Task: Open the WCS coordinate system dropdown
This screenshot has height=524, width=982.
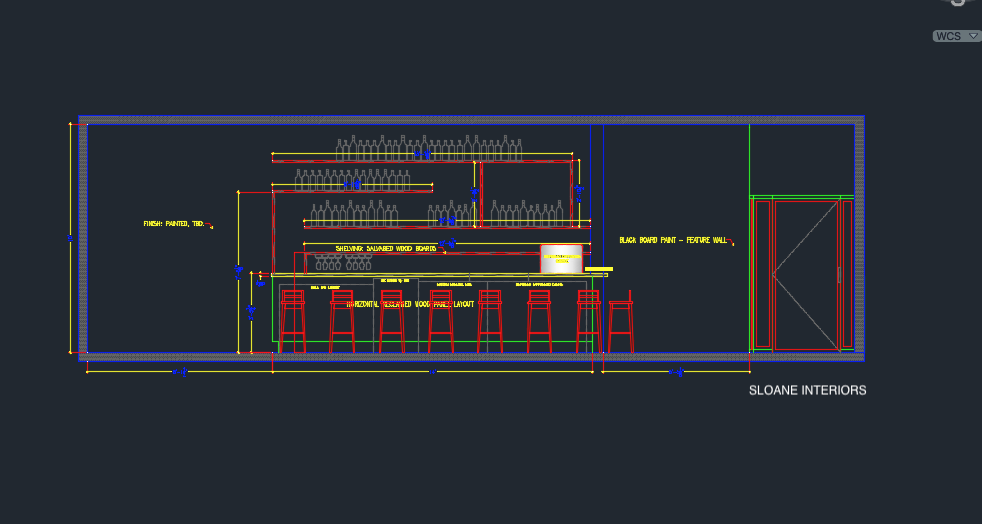Action: coord(955,36)
